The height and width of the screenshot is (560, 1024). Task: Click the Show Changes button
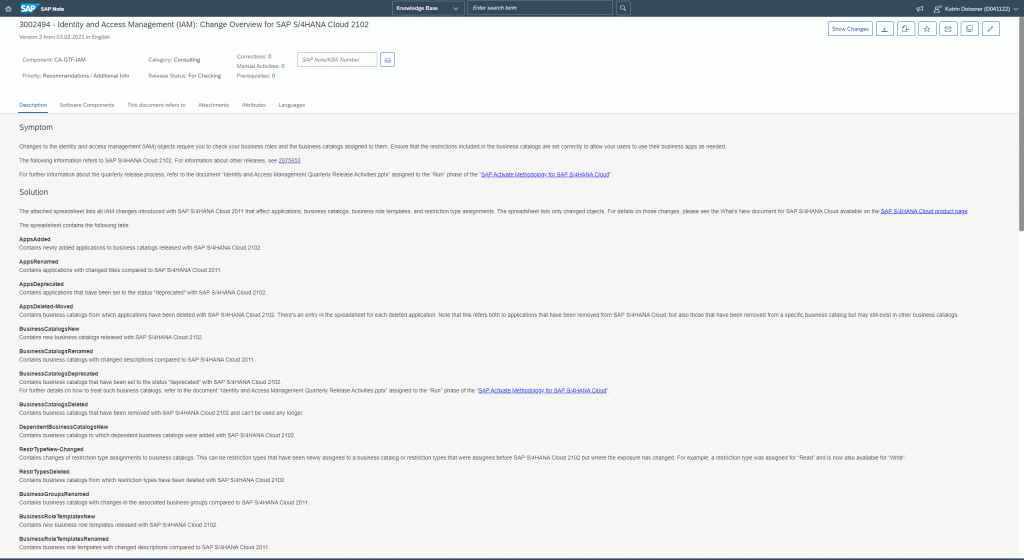coord(850,29)
